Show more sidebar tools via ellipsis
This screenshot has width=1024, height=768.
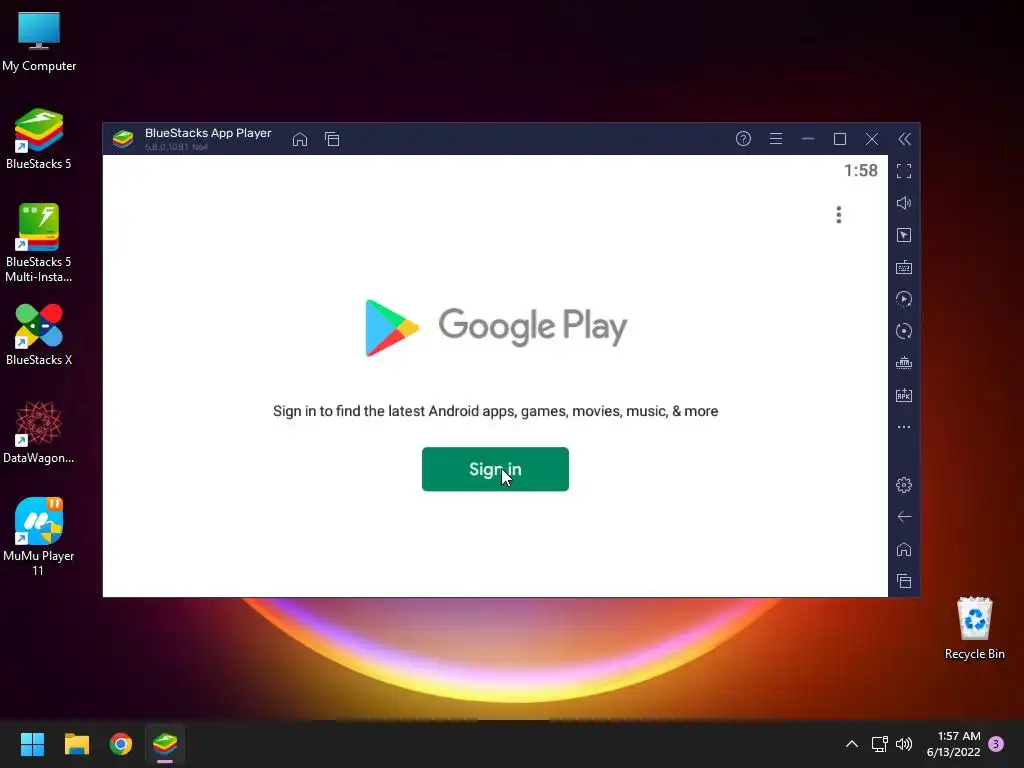pos(904,427)
